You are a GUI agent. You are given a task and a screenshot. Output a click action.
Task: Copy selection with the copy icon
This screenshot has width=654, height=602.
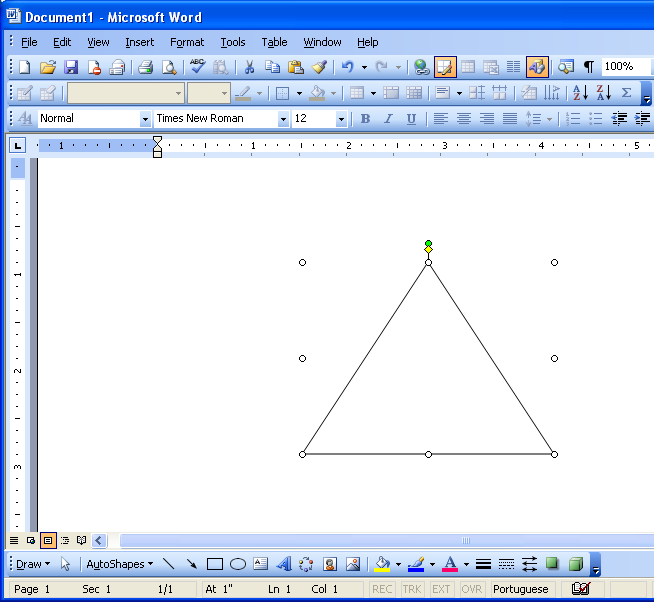pyautogui.click(x=272, y=67)
